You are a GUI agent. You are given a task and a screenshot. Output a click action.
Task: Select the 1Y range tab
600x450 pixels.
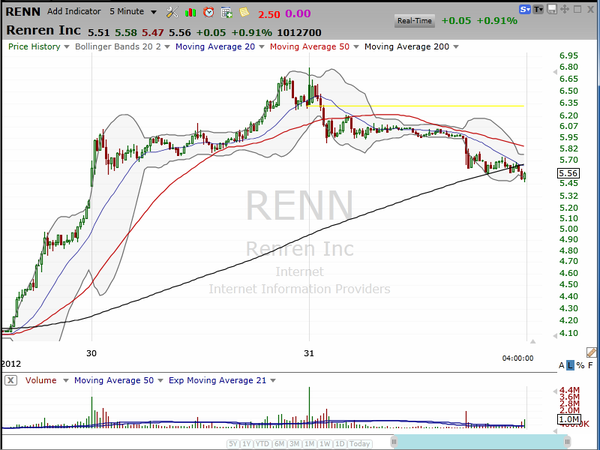[x=246, y=444]
